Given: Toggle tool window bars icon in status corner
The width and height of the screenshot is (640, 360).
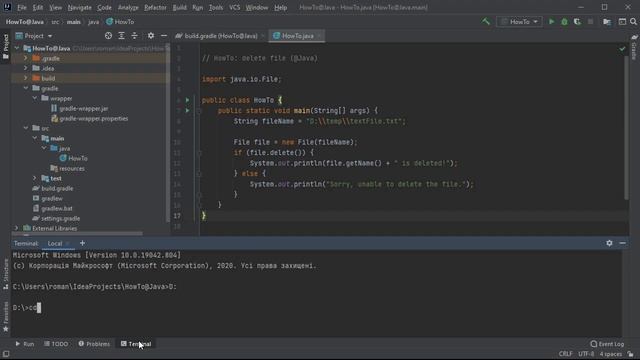Looking at the screenshot, I should click(x=6, y=354).
